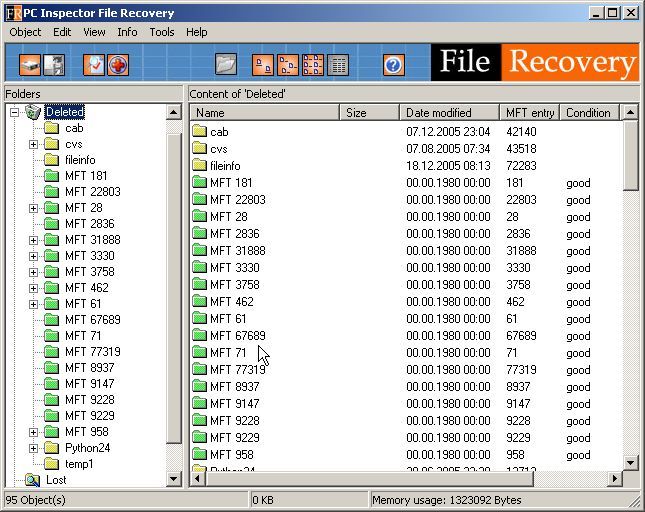Click the Folders pane up scroll arrow

pyautogui.click(x=174, y=112)
